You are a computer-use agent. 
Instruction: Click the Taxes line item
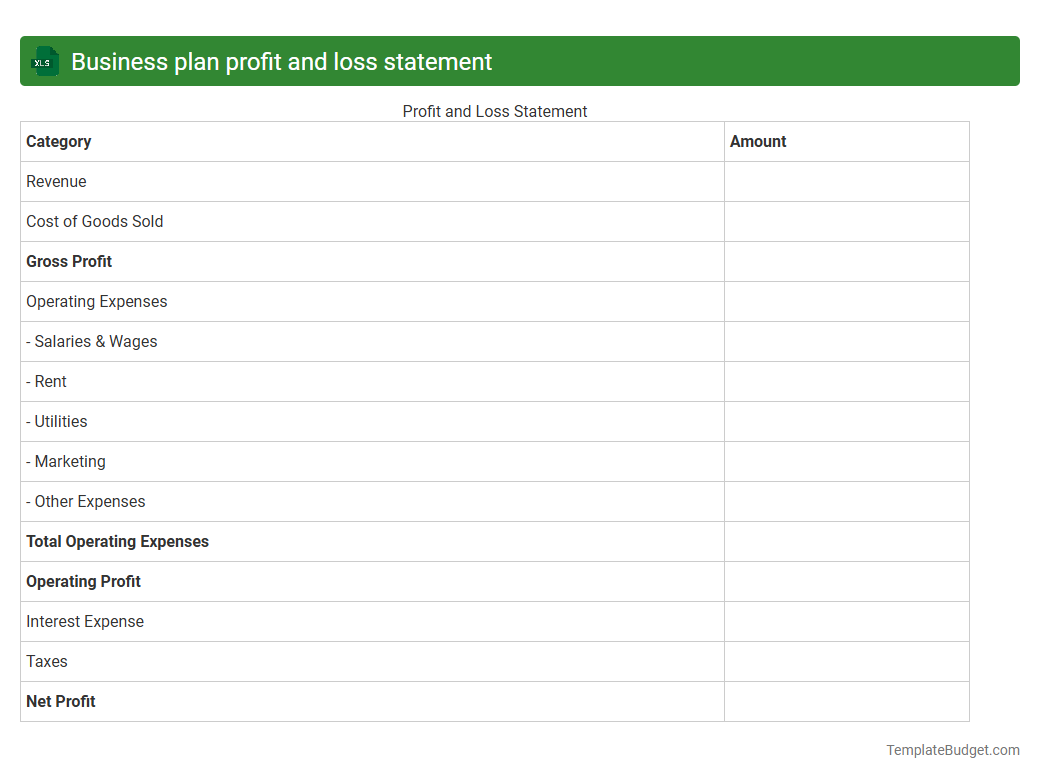click(x=46, y=661)
